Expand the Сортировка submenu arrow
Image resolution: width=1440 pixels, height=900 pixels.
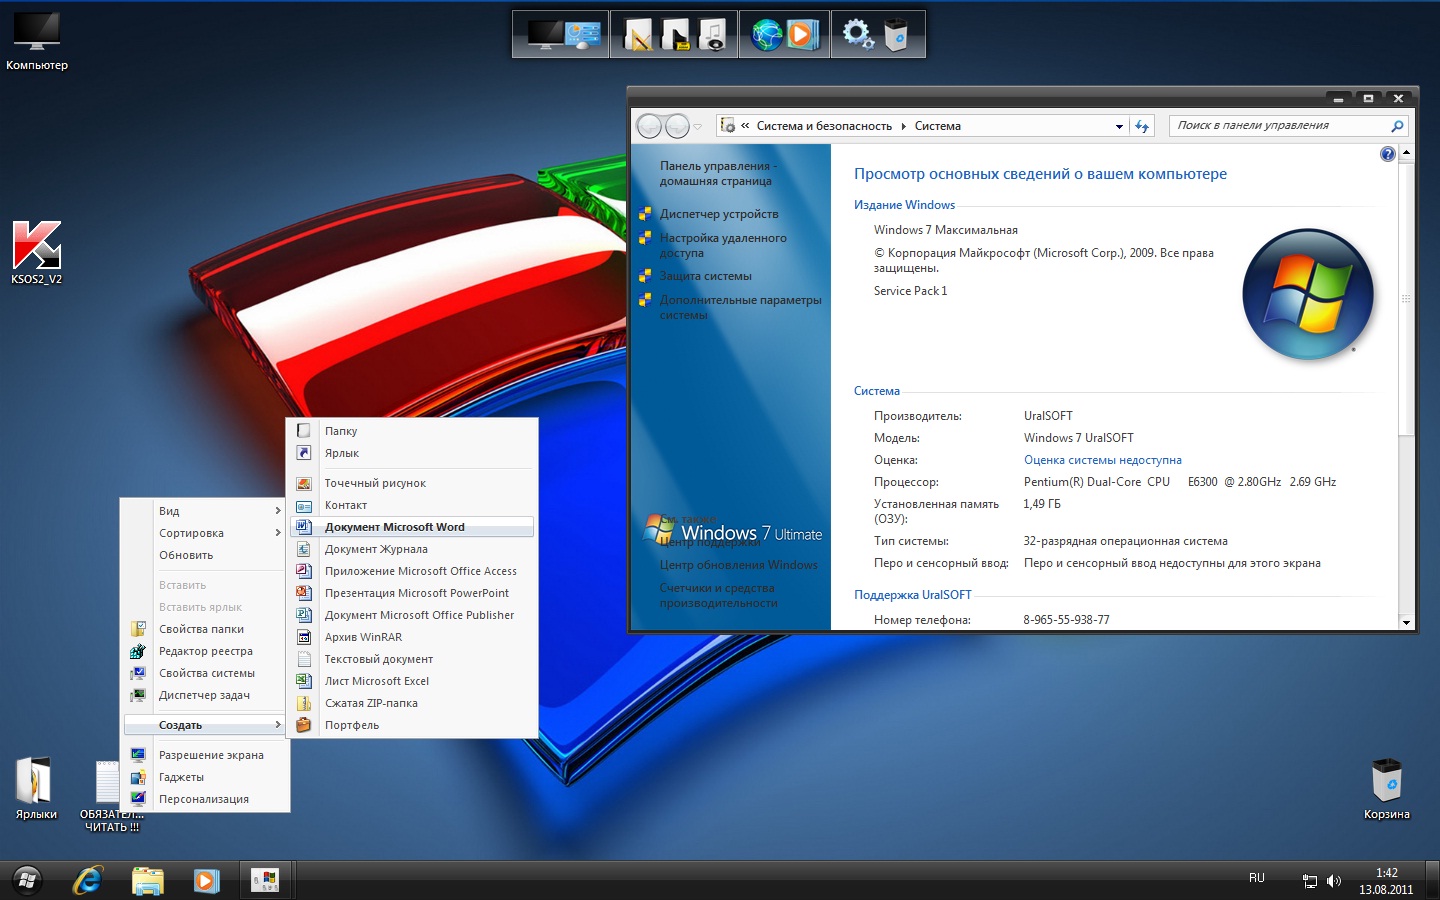(278, 533)
